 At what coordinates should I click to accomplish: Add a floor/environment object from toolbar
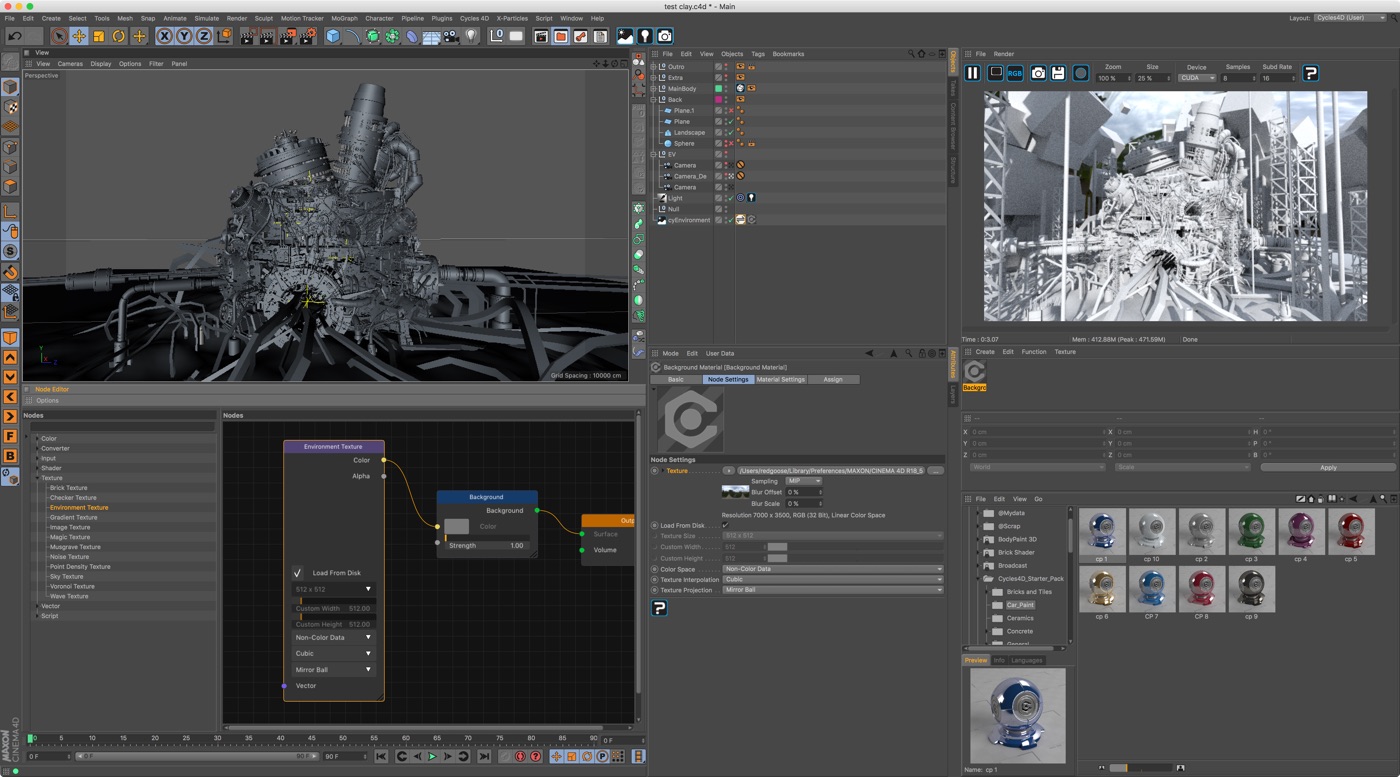pyautogui.click(x=431, y=36)
